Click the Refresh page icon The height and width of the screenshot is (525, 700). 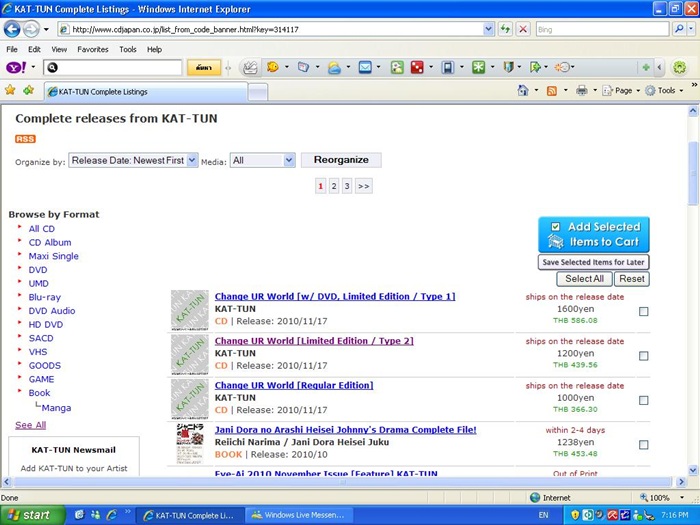click(505, 29)
